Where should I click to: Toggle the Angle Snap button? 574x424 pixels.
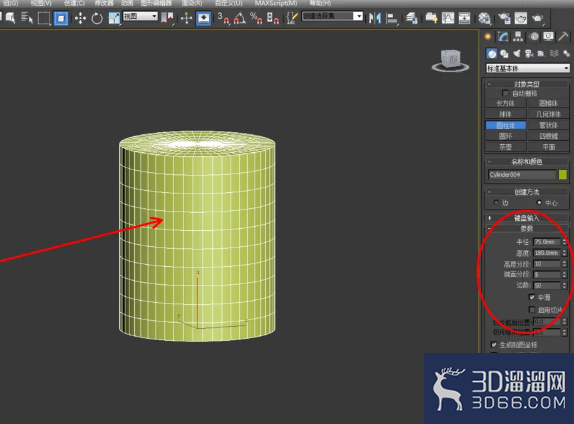pos(240,18)
